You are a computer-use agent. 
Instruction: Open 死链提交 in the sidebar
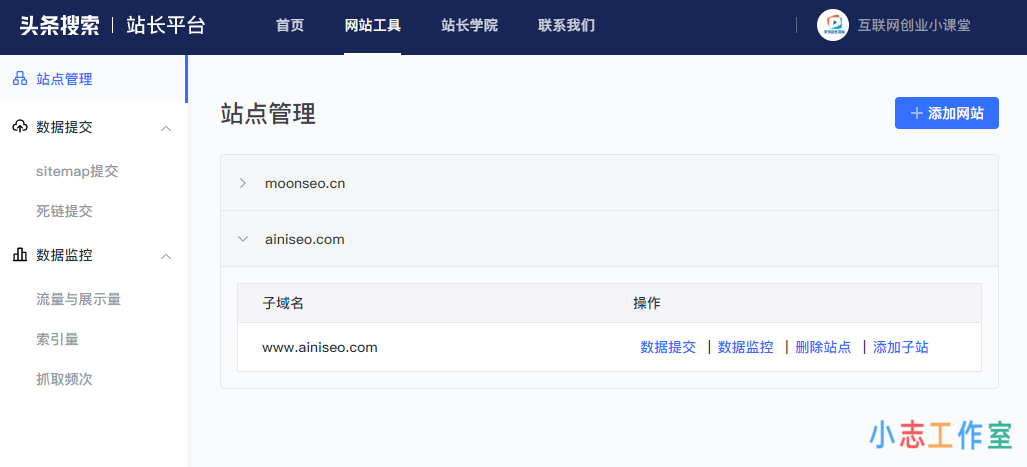pos(64,212)
